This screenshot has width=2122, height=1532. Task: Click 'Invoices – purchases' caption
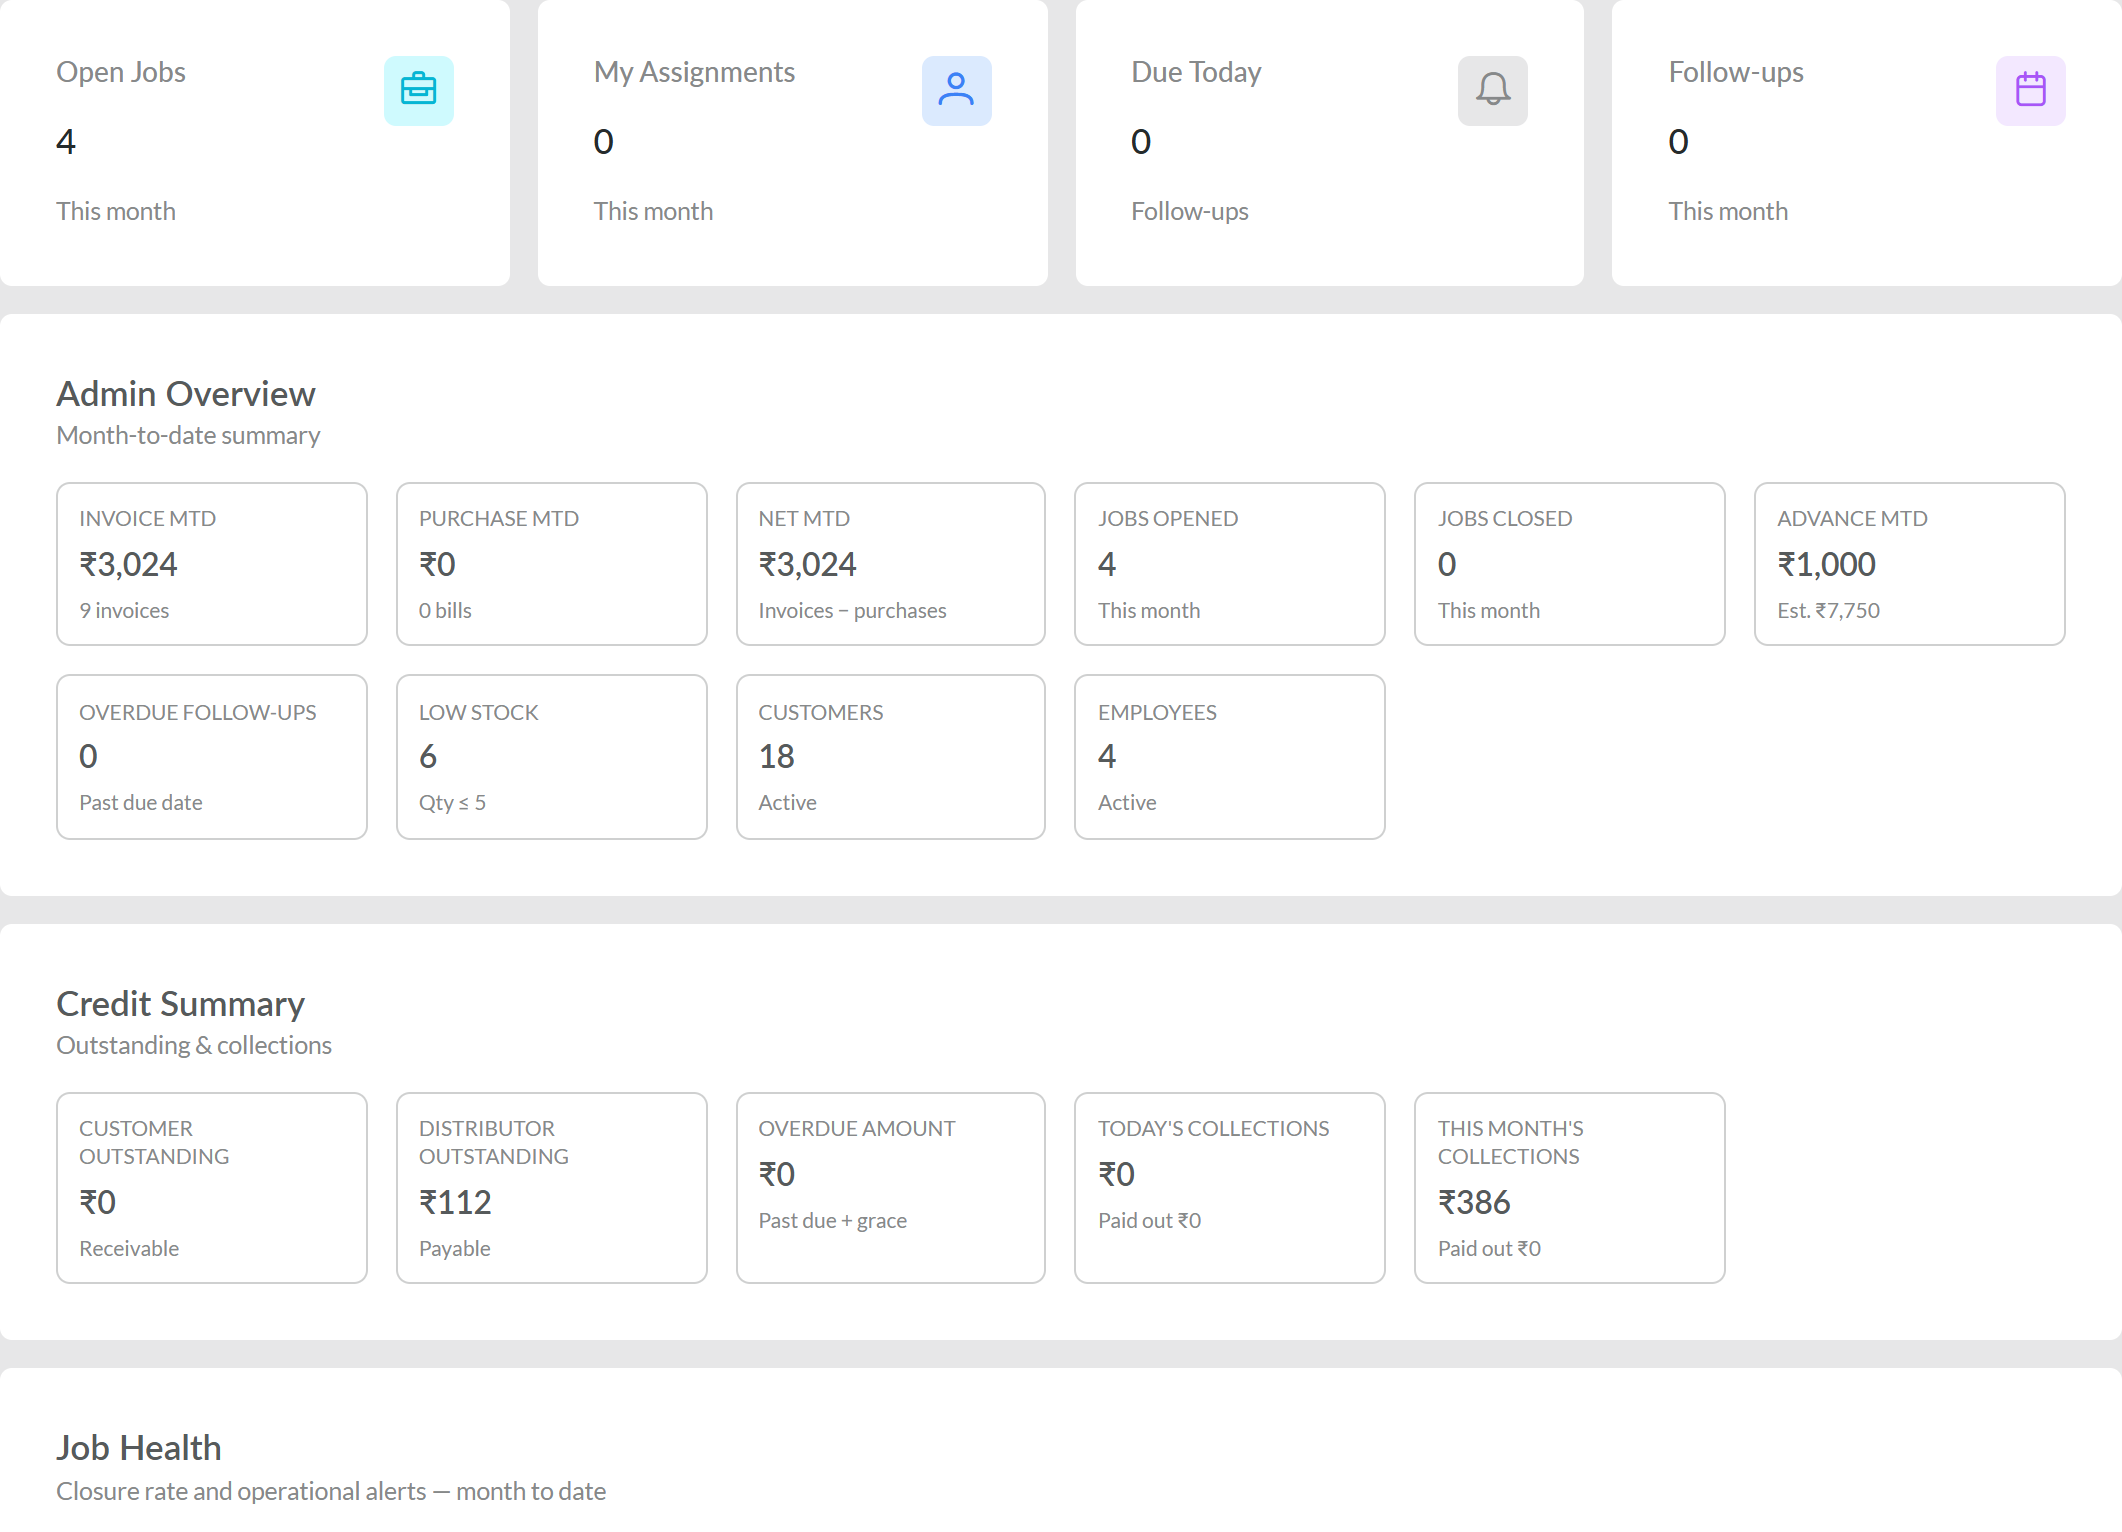[x=852, y=610]
